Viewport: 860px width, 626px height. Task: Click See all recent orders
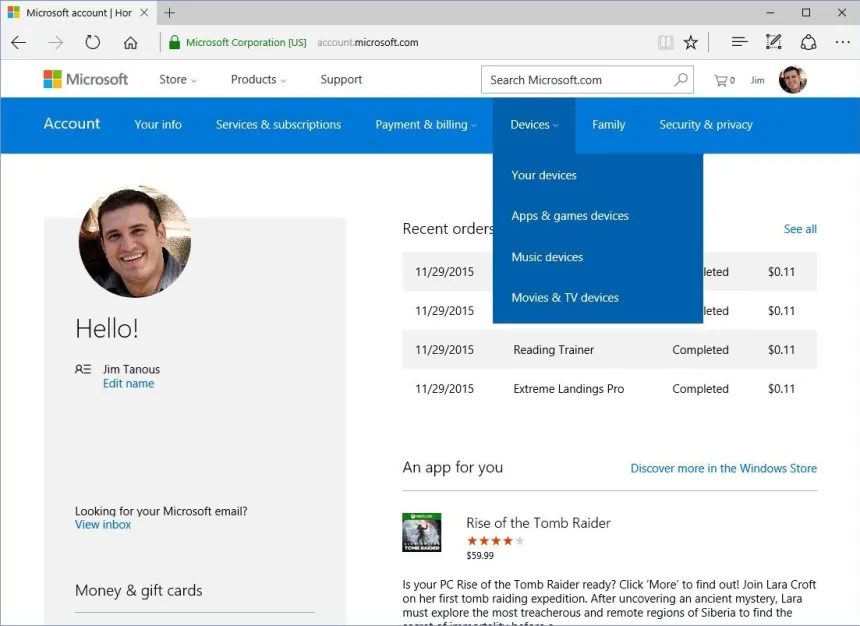pos(800,229)
